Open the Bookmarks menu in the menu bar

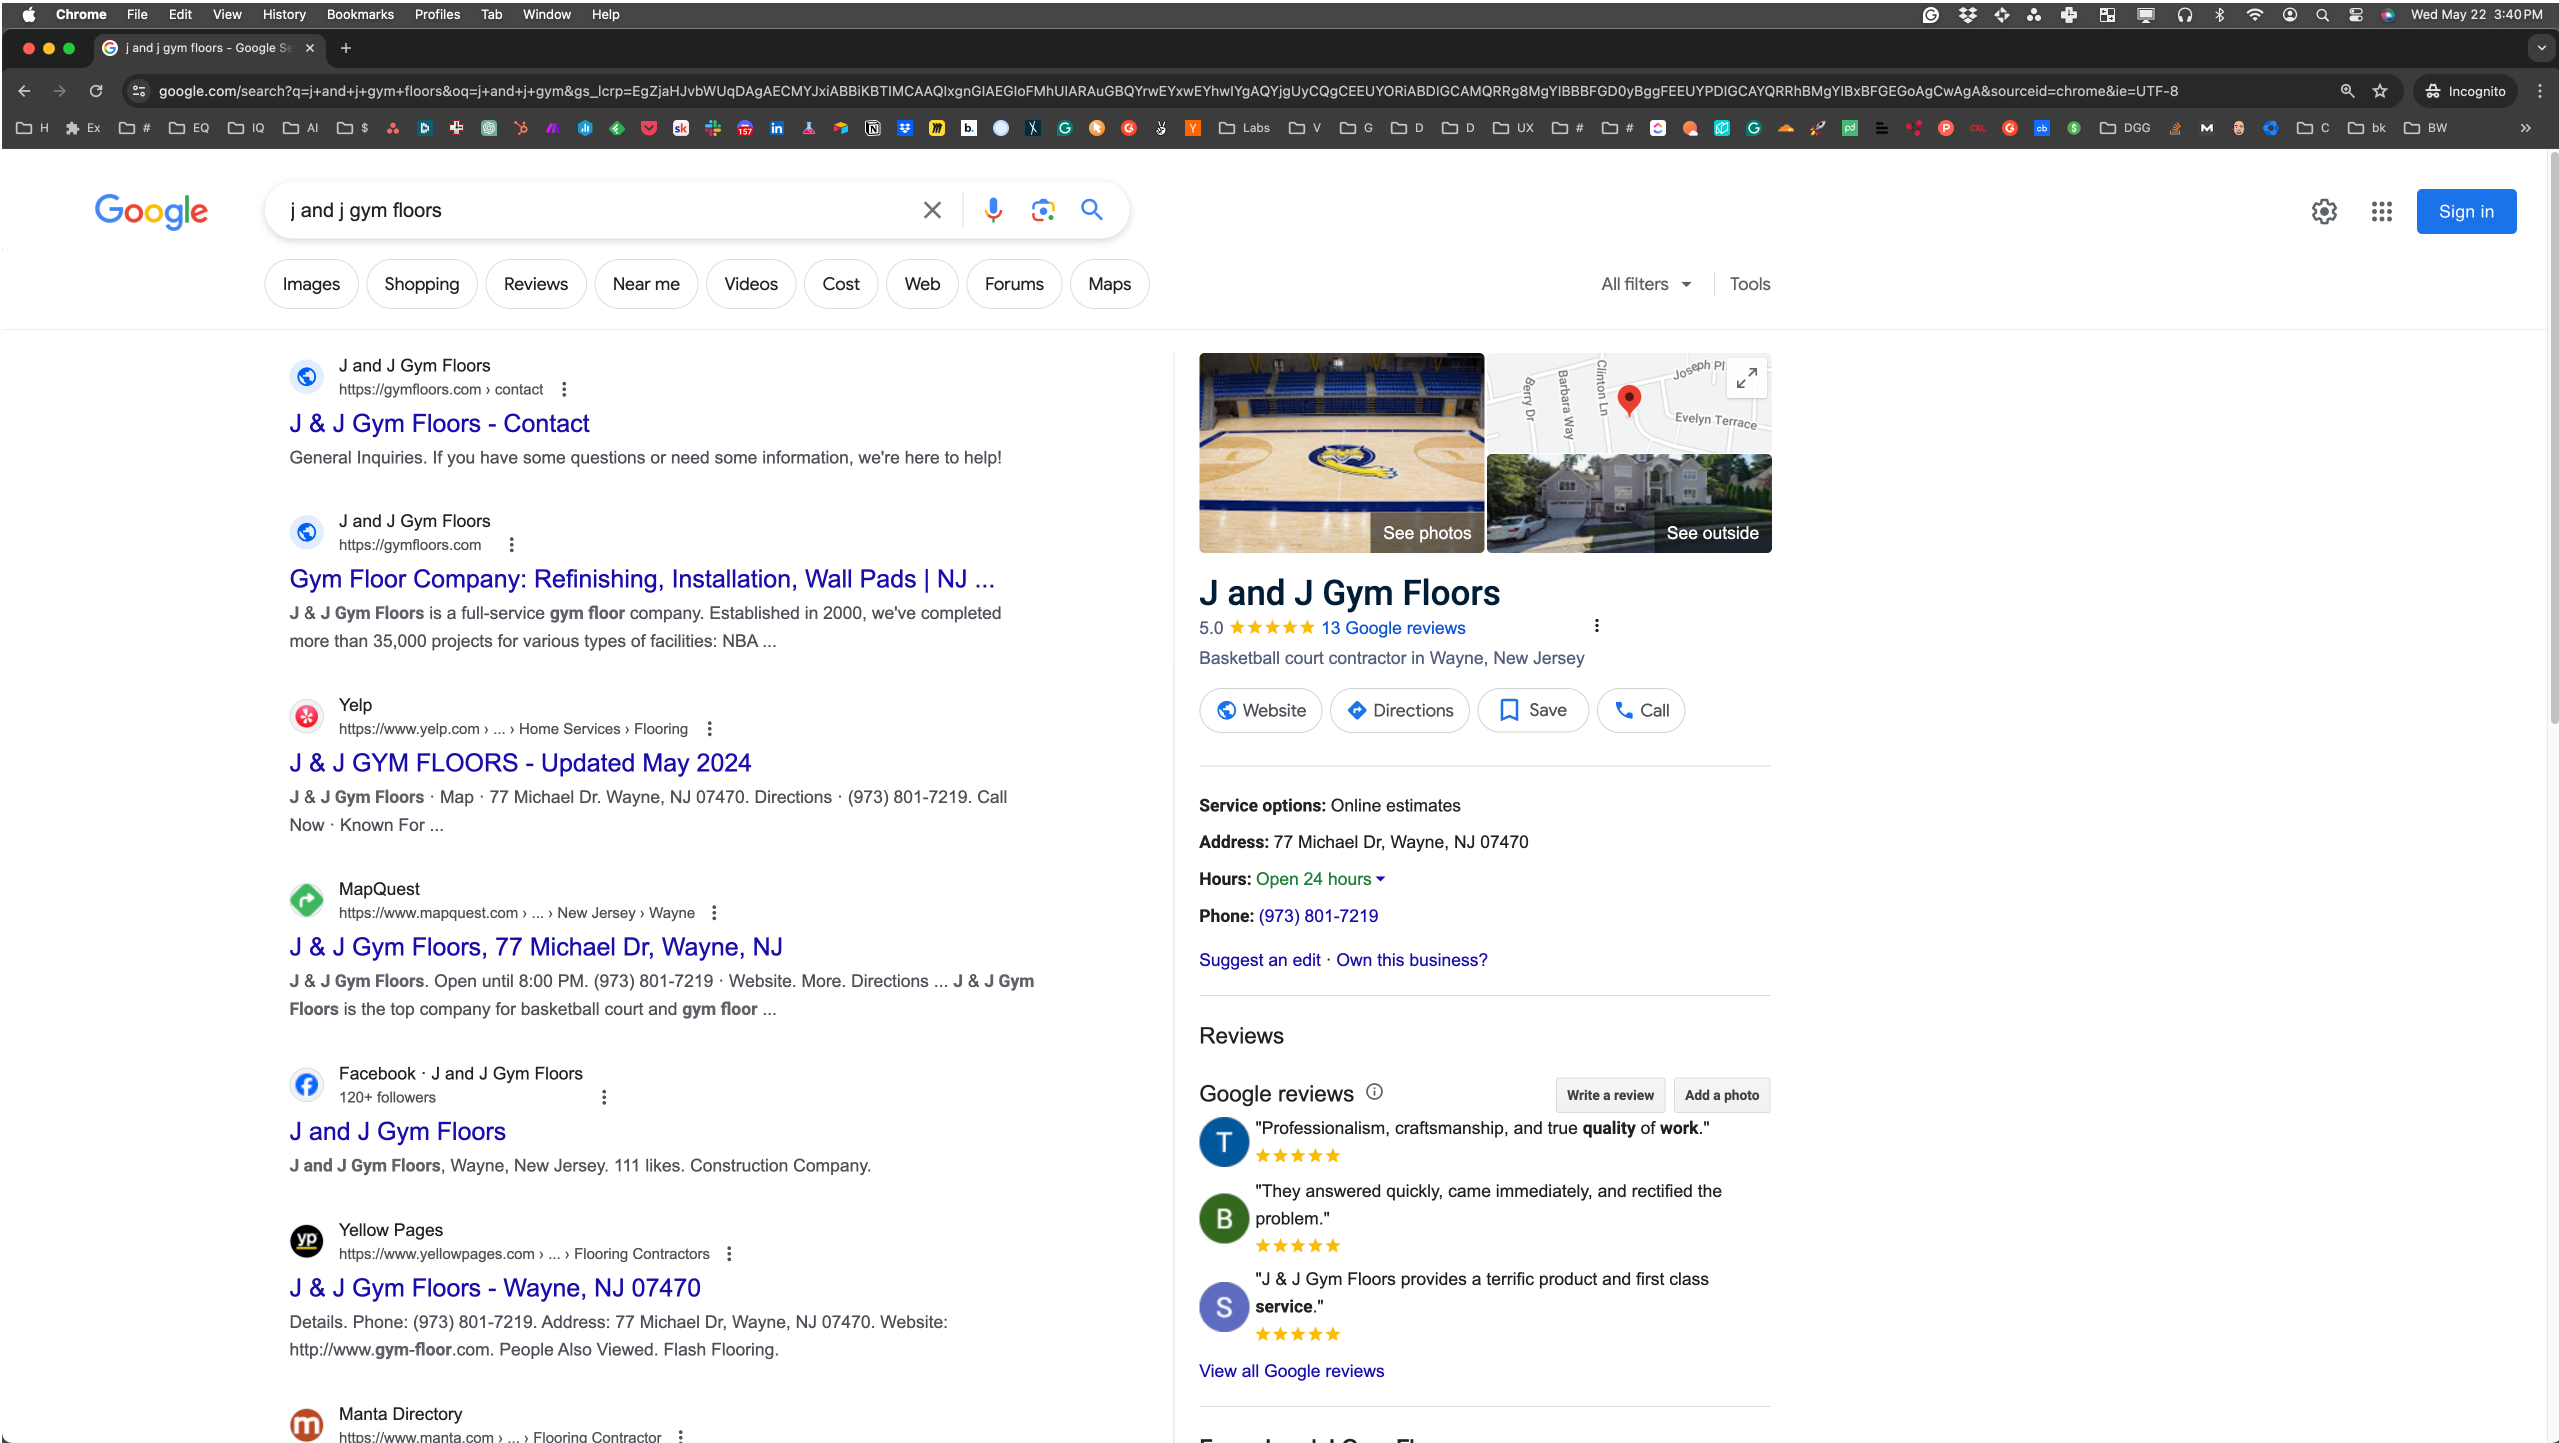359,14
